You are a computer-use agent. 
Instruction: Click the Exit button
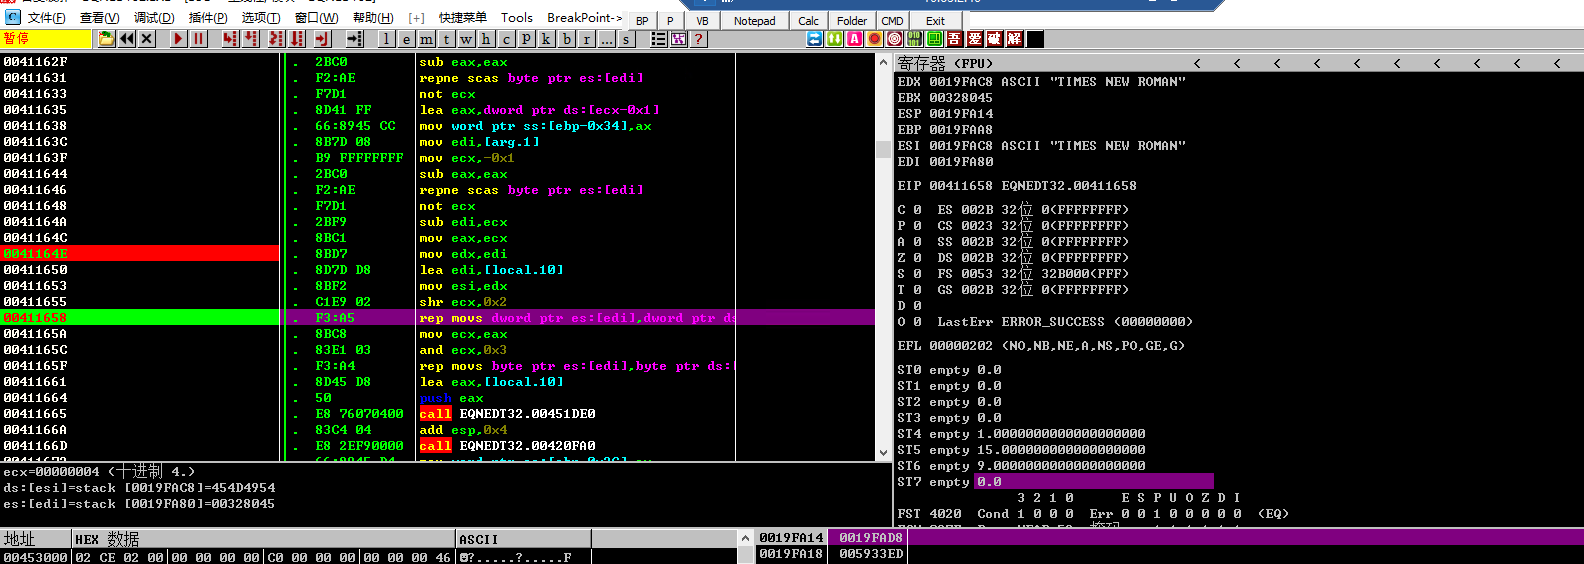[x=935, y=21]
